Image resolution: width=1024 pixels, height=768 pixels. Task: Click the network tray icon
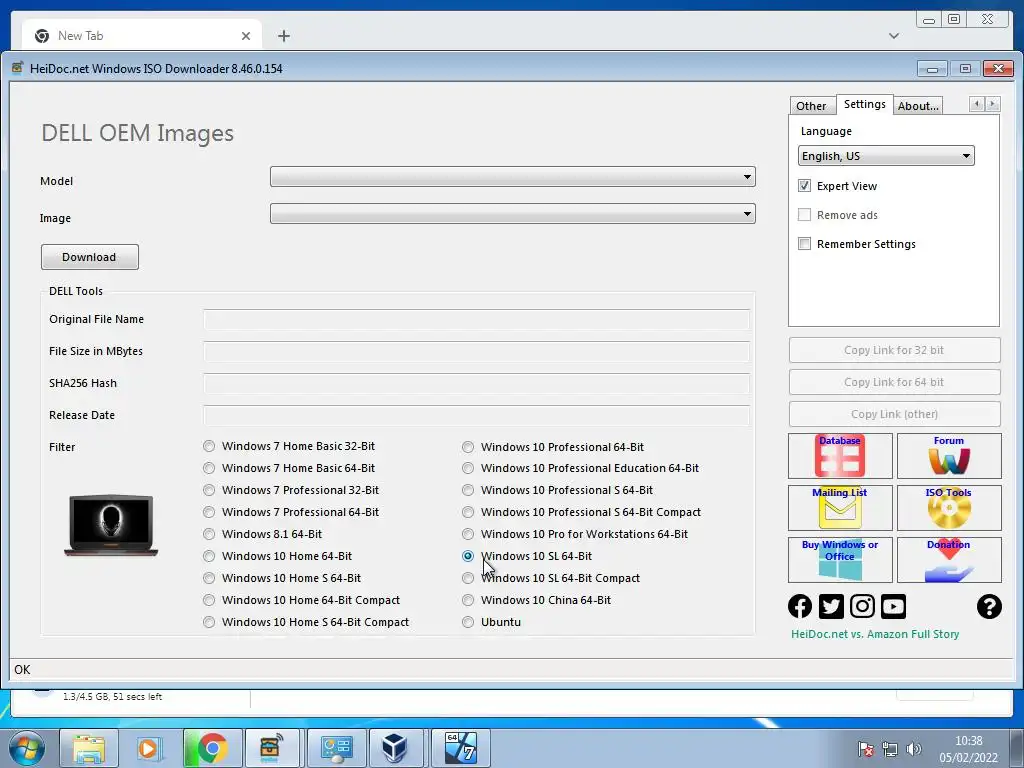[890, 749]
